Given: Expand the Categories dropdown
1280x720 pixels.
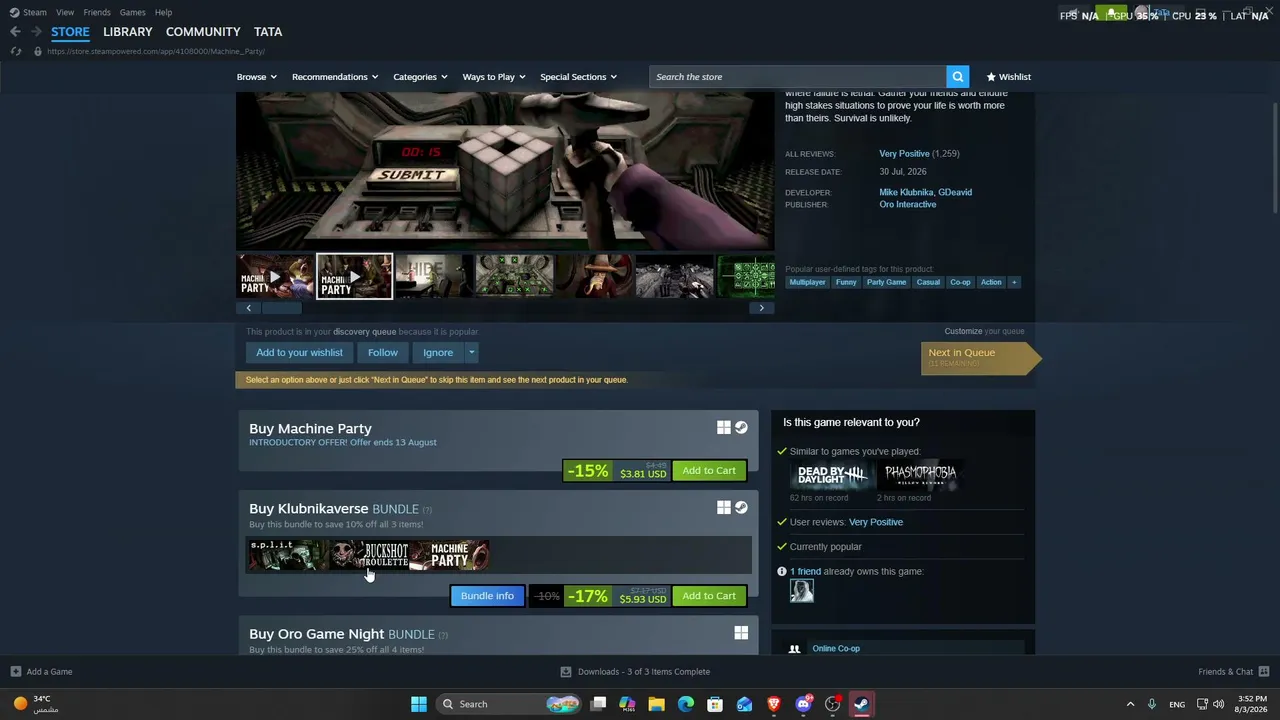Looking at the screenshot, I should pyautogui.click(x=420, y=77).
